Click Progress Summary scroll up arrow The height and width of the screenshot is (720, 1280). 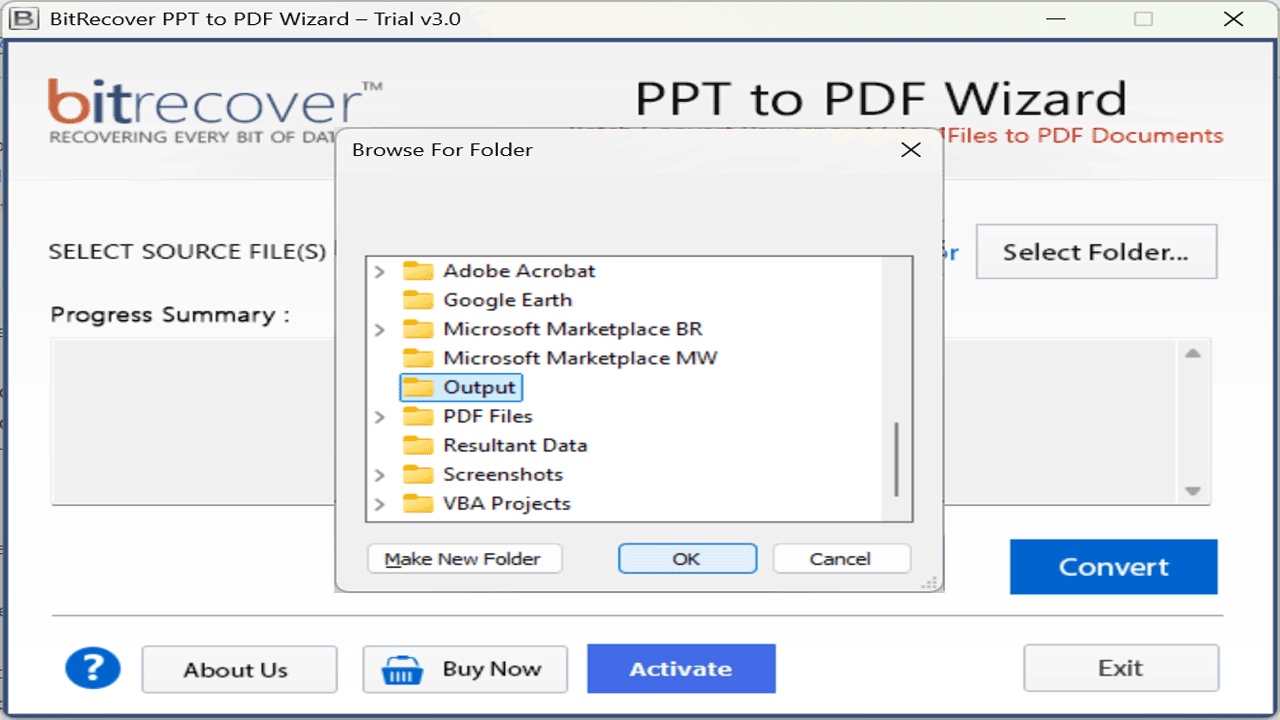1192,353
